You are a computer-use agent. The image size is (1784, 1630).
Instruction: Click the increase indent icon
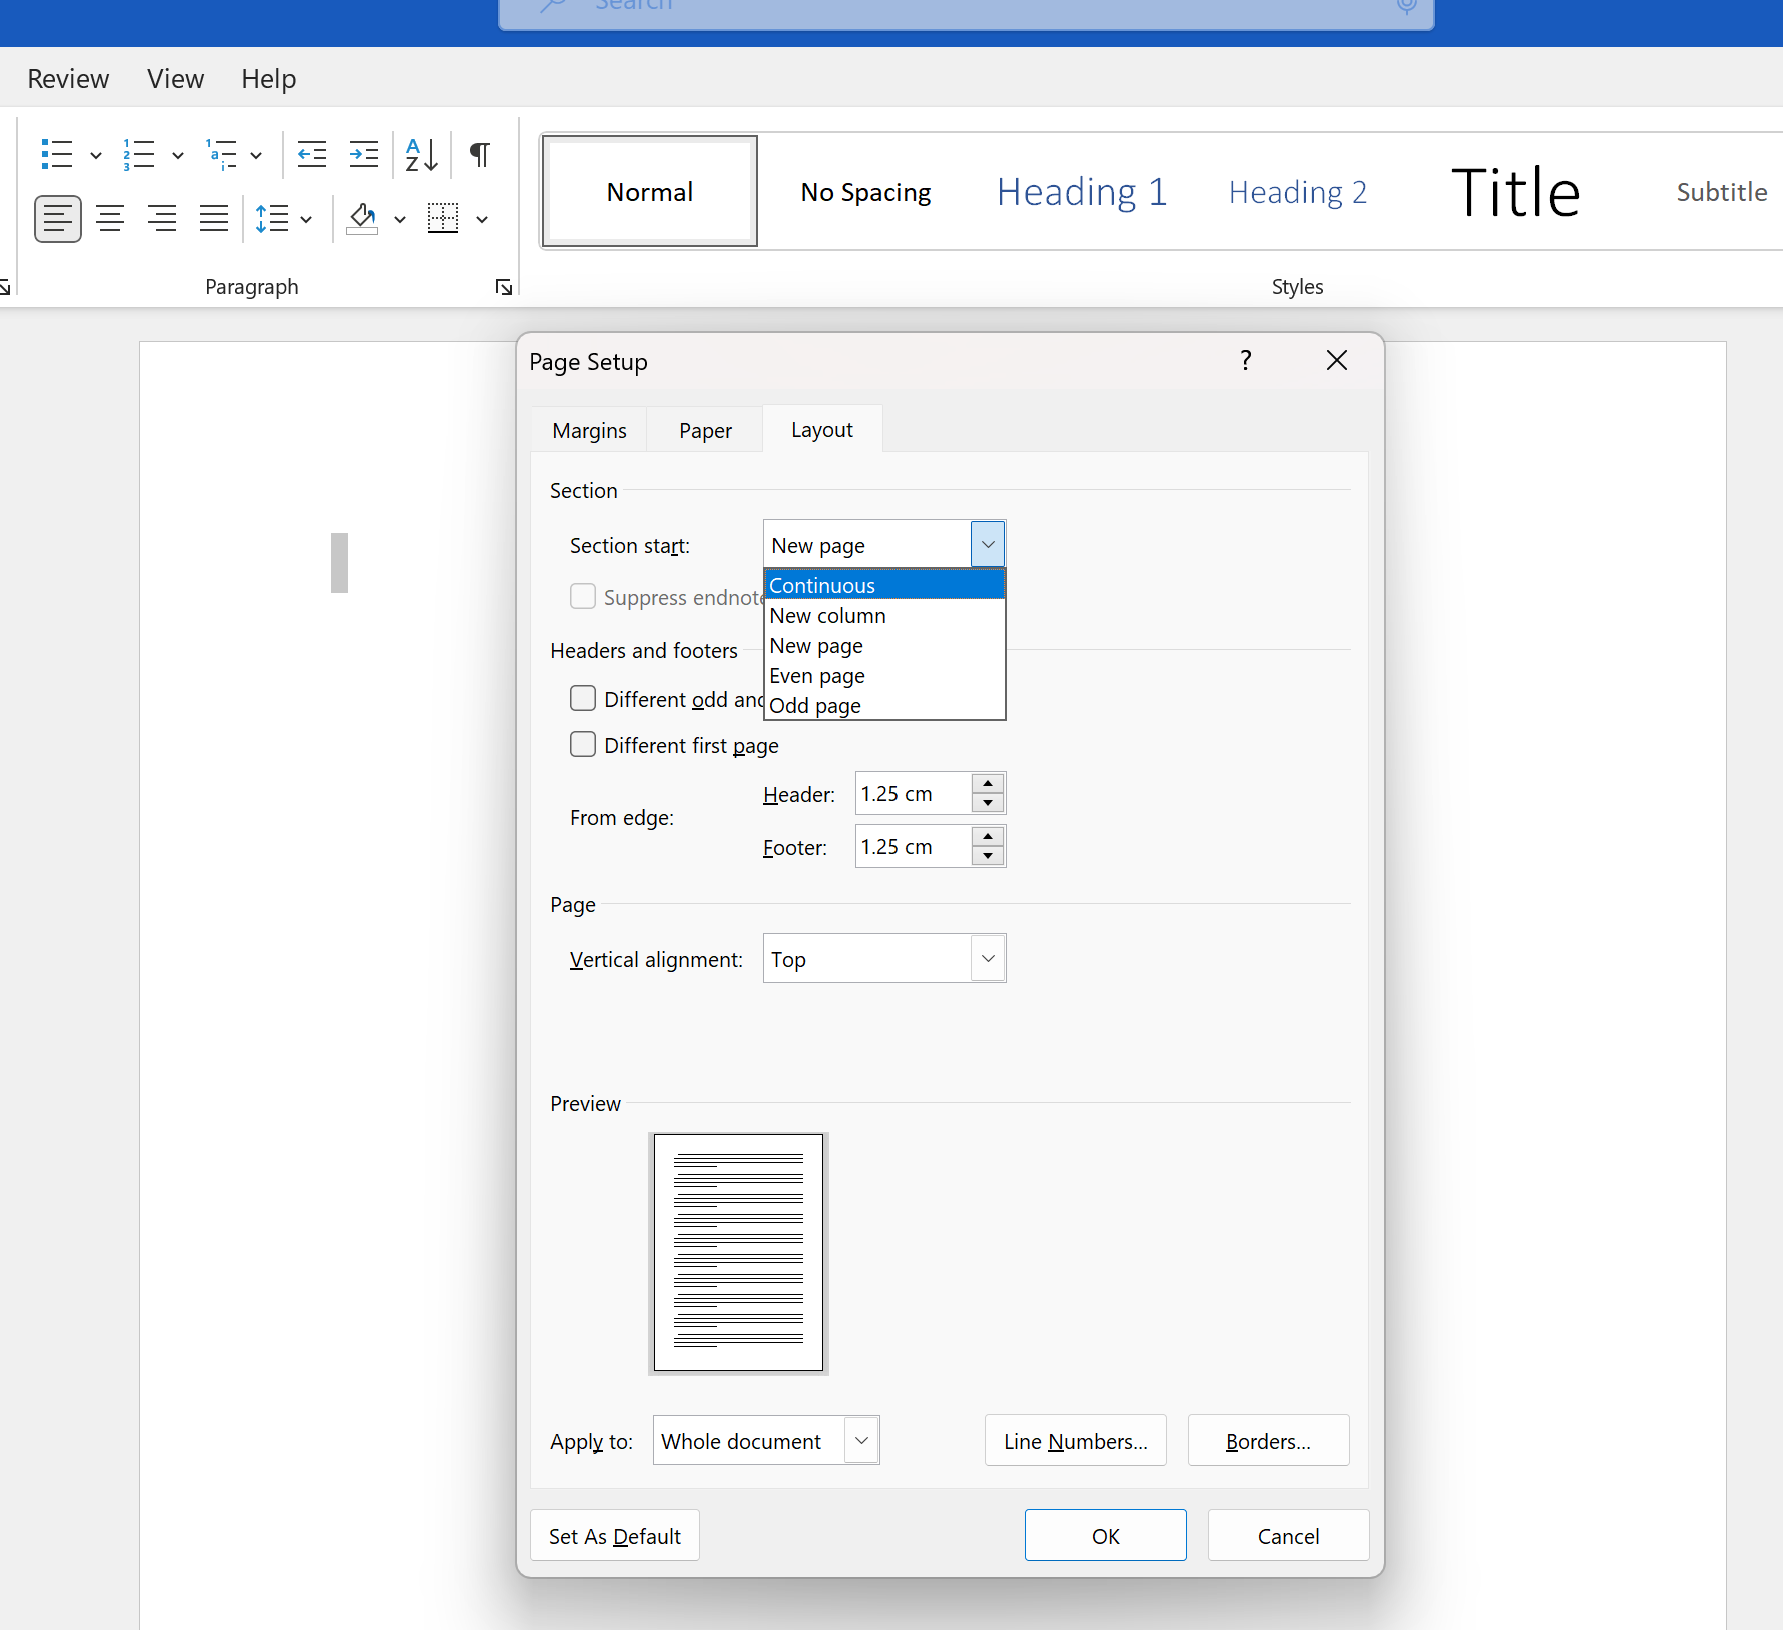click(363, 155)
